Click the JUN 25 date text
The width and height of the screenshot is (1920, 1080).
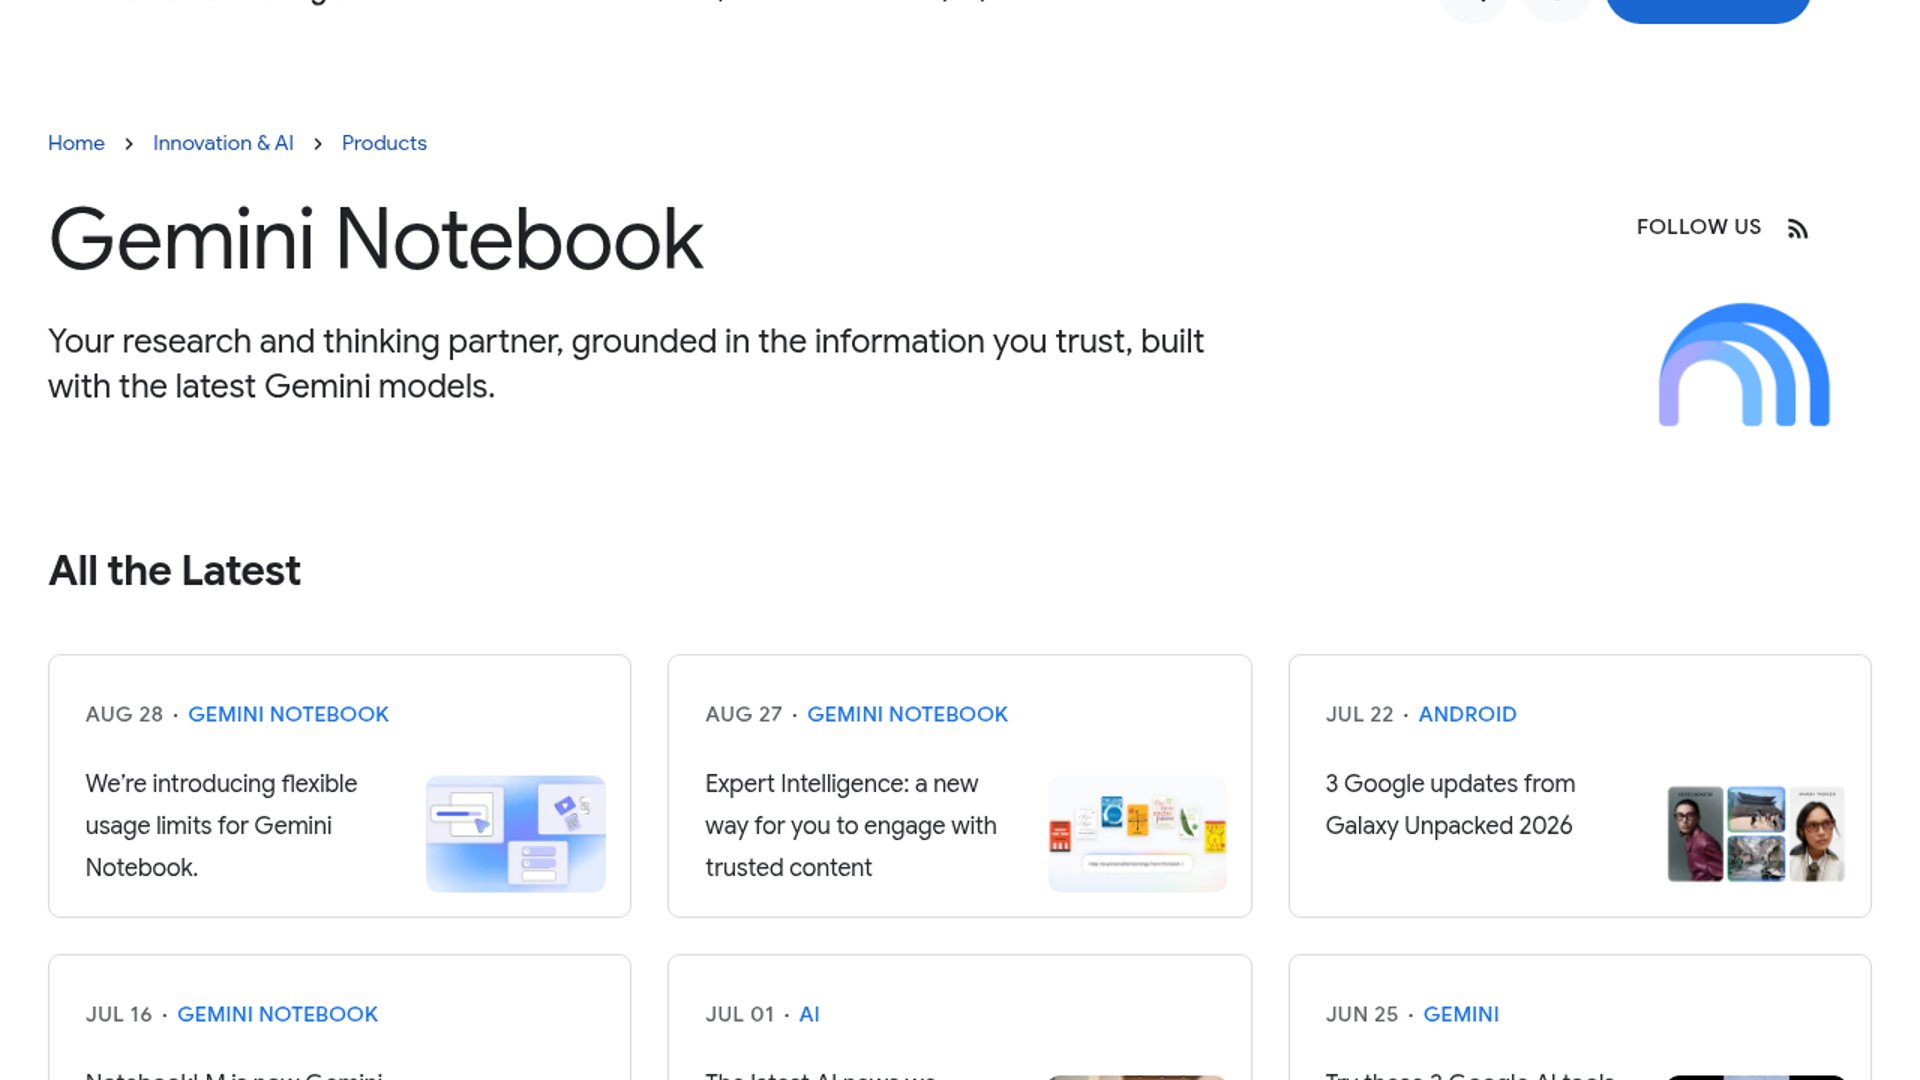(x=1361, y=1014)
